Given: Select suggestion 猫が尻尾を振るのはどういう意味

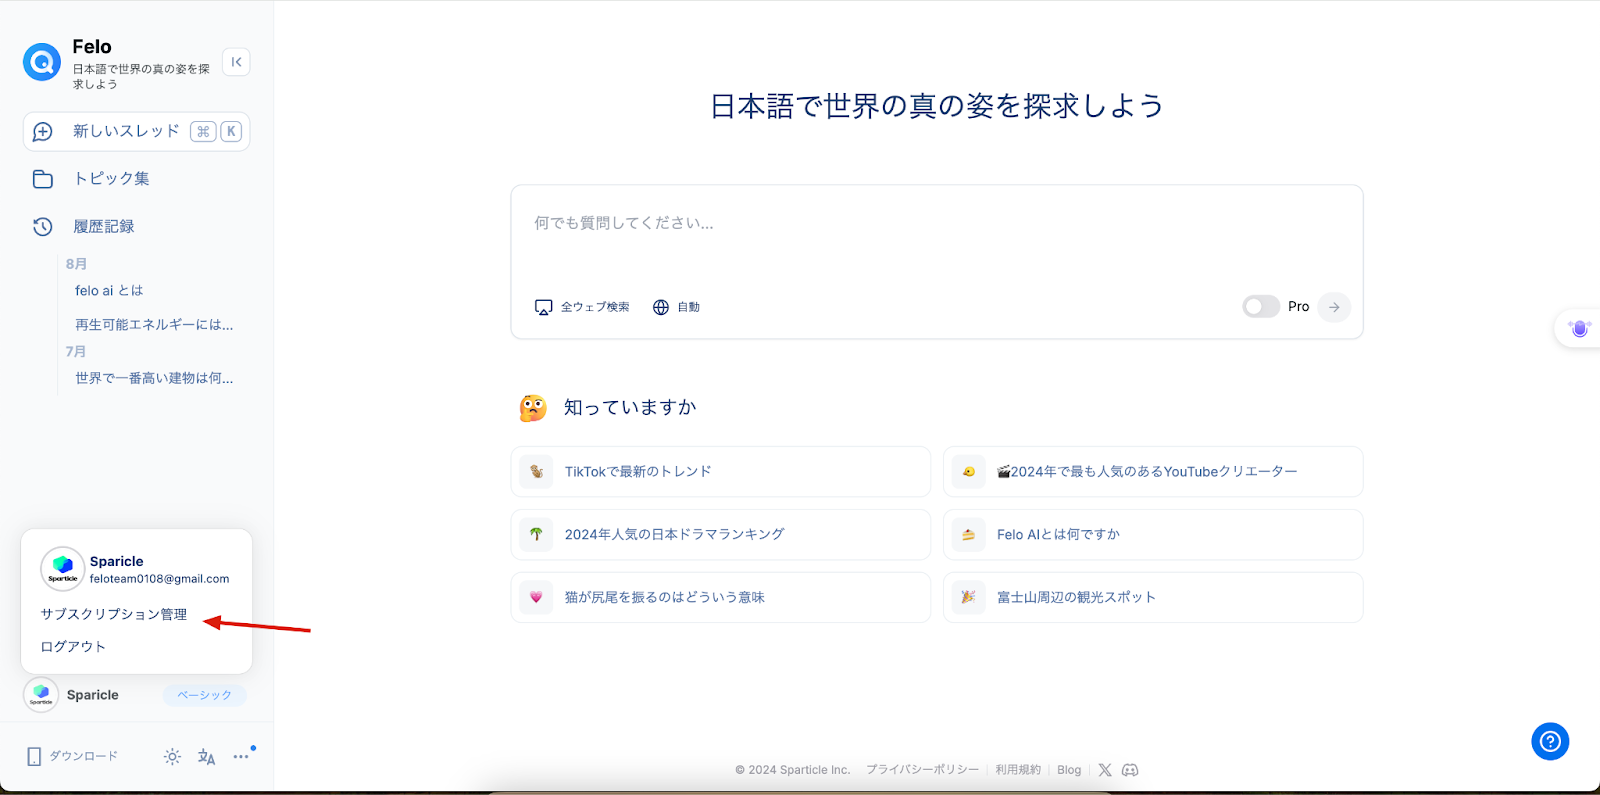Looking at the screenshot, I should point(720,597).
